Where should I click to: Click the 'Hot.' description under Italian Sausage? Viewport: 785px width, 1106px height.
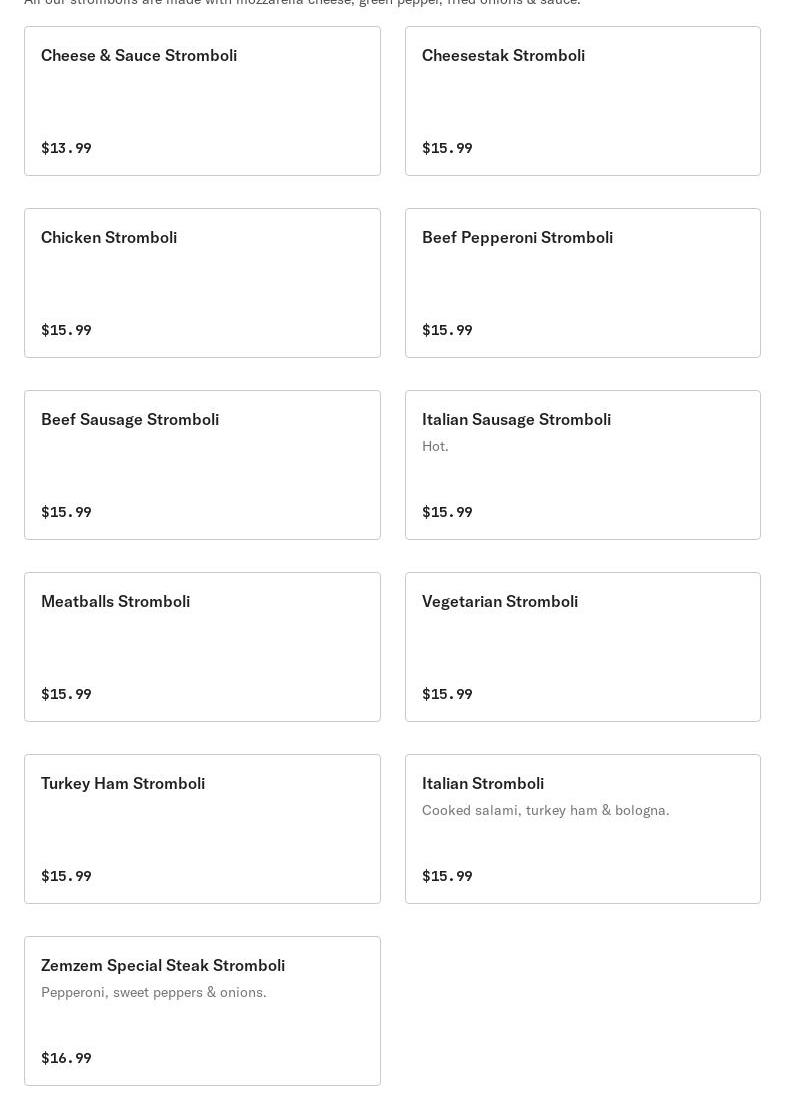(435, 446)
